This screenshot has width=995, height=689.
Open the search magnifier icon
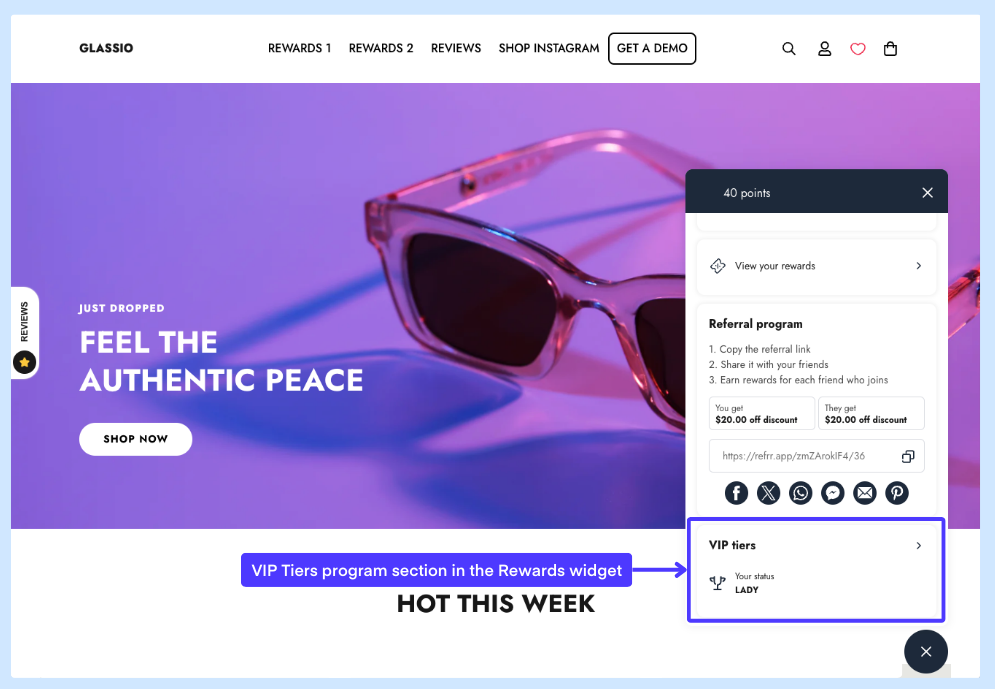click(789, 49)
